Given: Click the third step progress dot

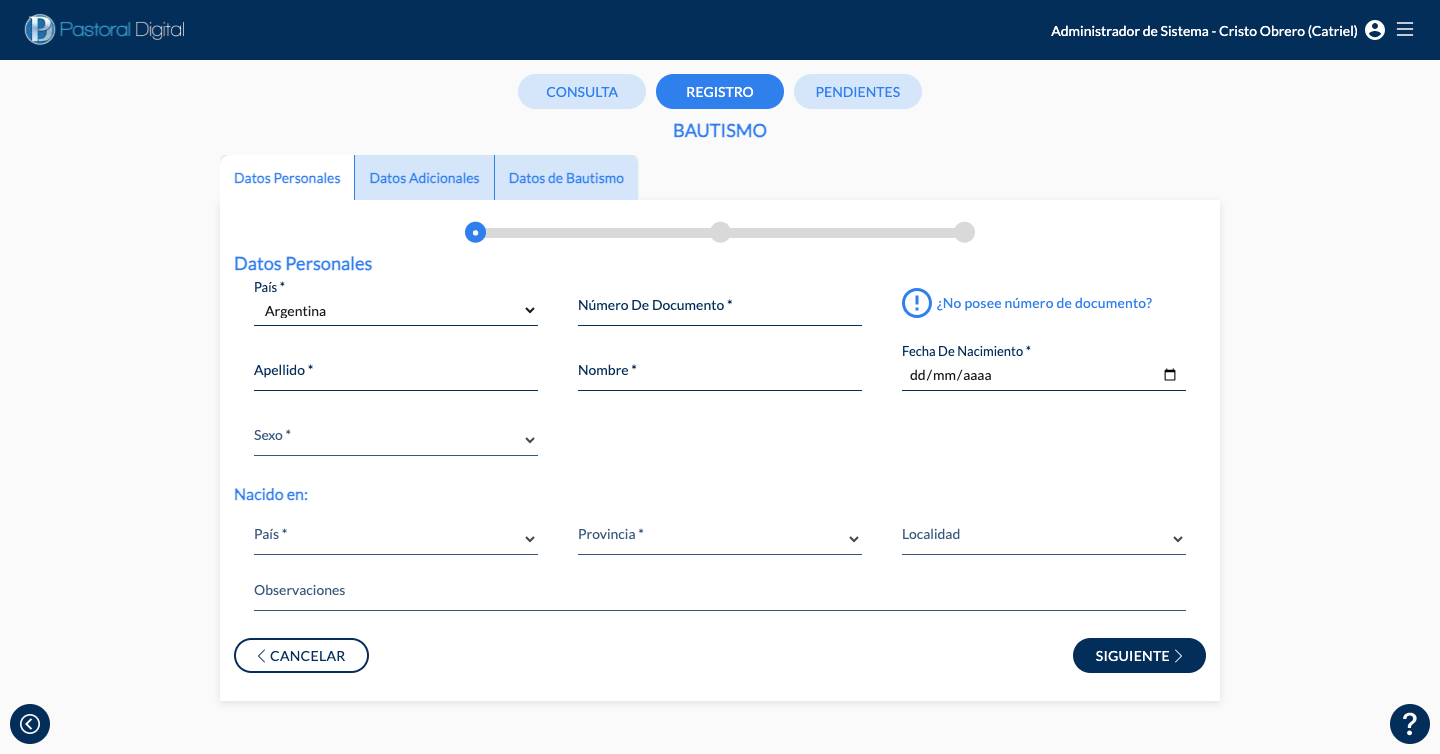Looking at the screenshot, I should tap(964, 232).
